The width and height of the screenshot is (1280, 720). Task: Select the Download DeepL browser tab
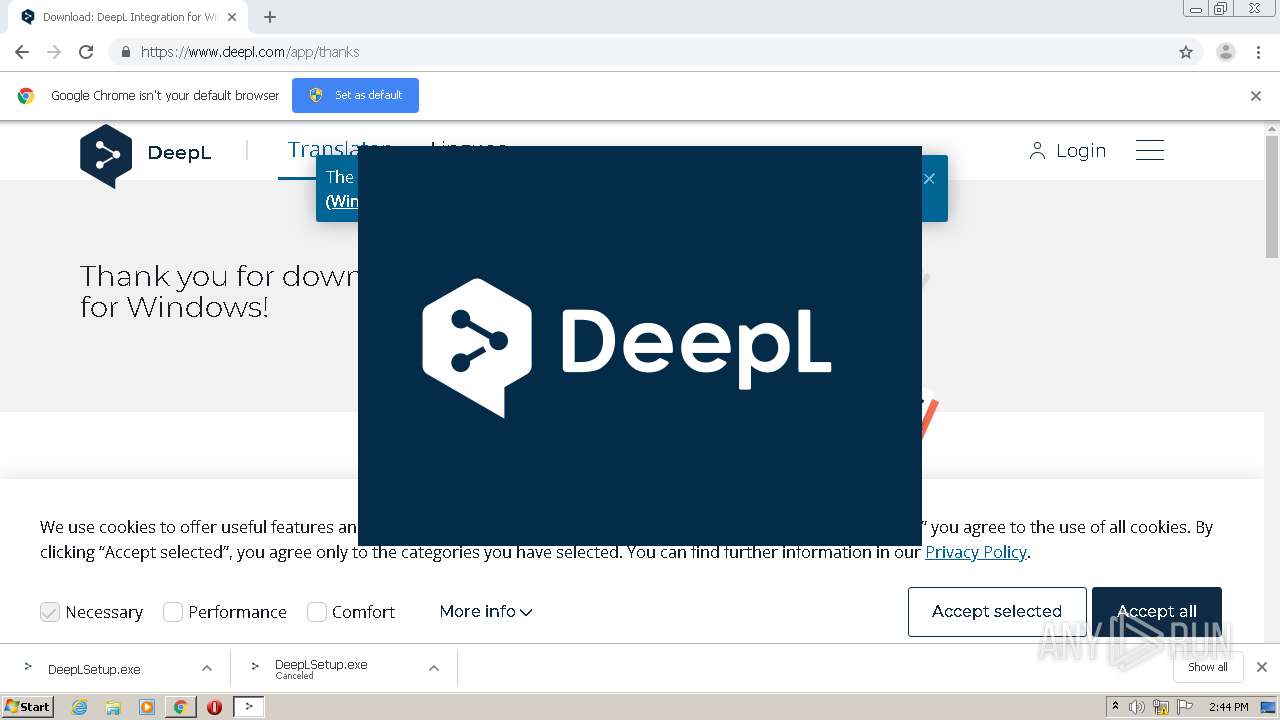128,17
